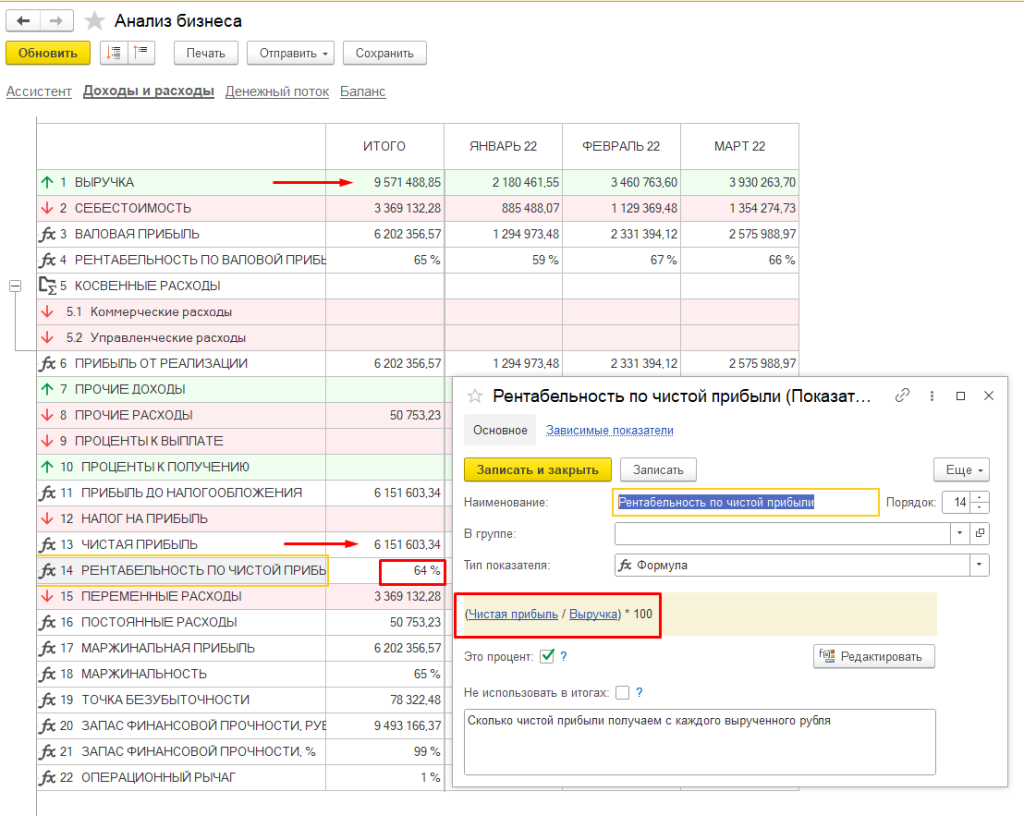Open the В группе dropdown list
Screen dimensions: 1024x816
[959, 533]
